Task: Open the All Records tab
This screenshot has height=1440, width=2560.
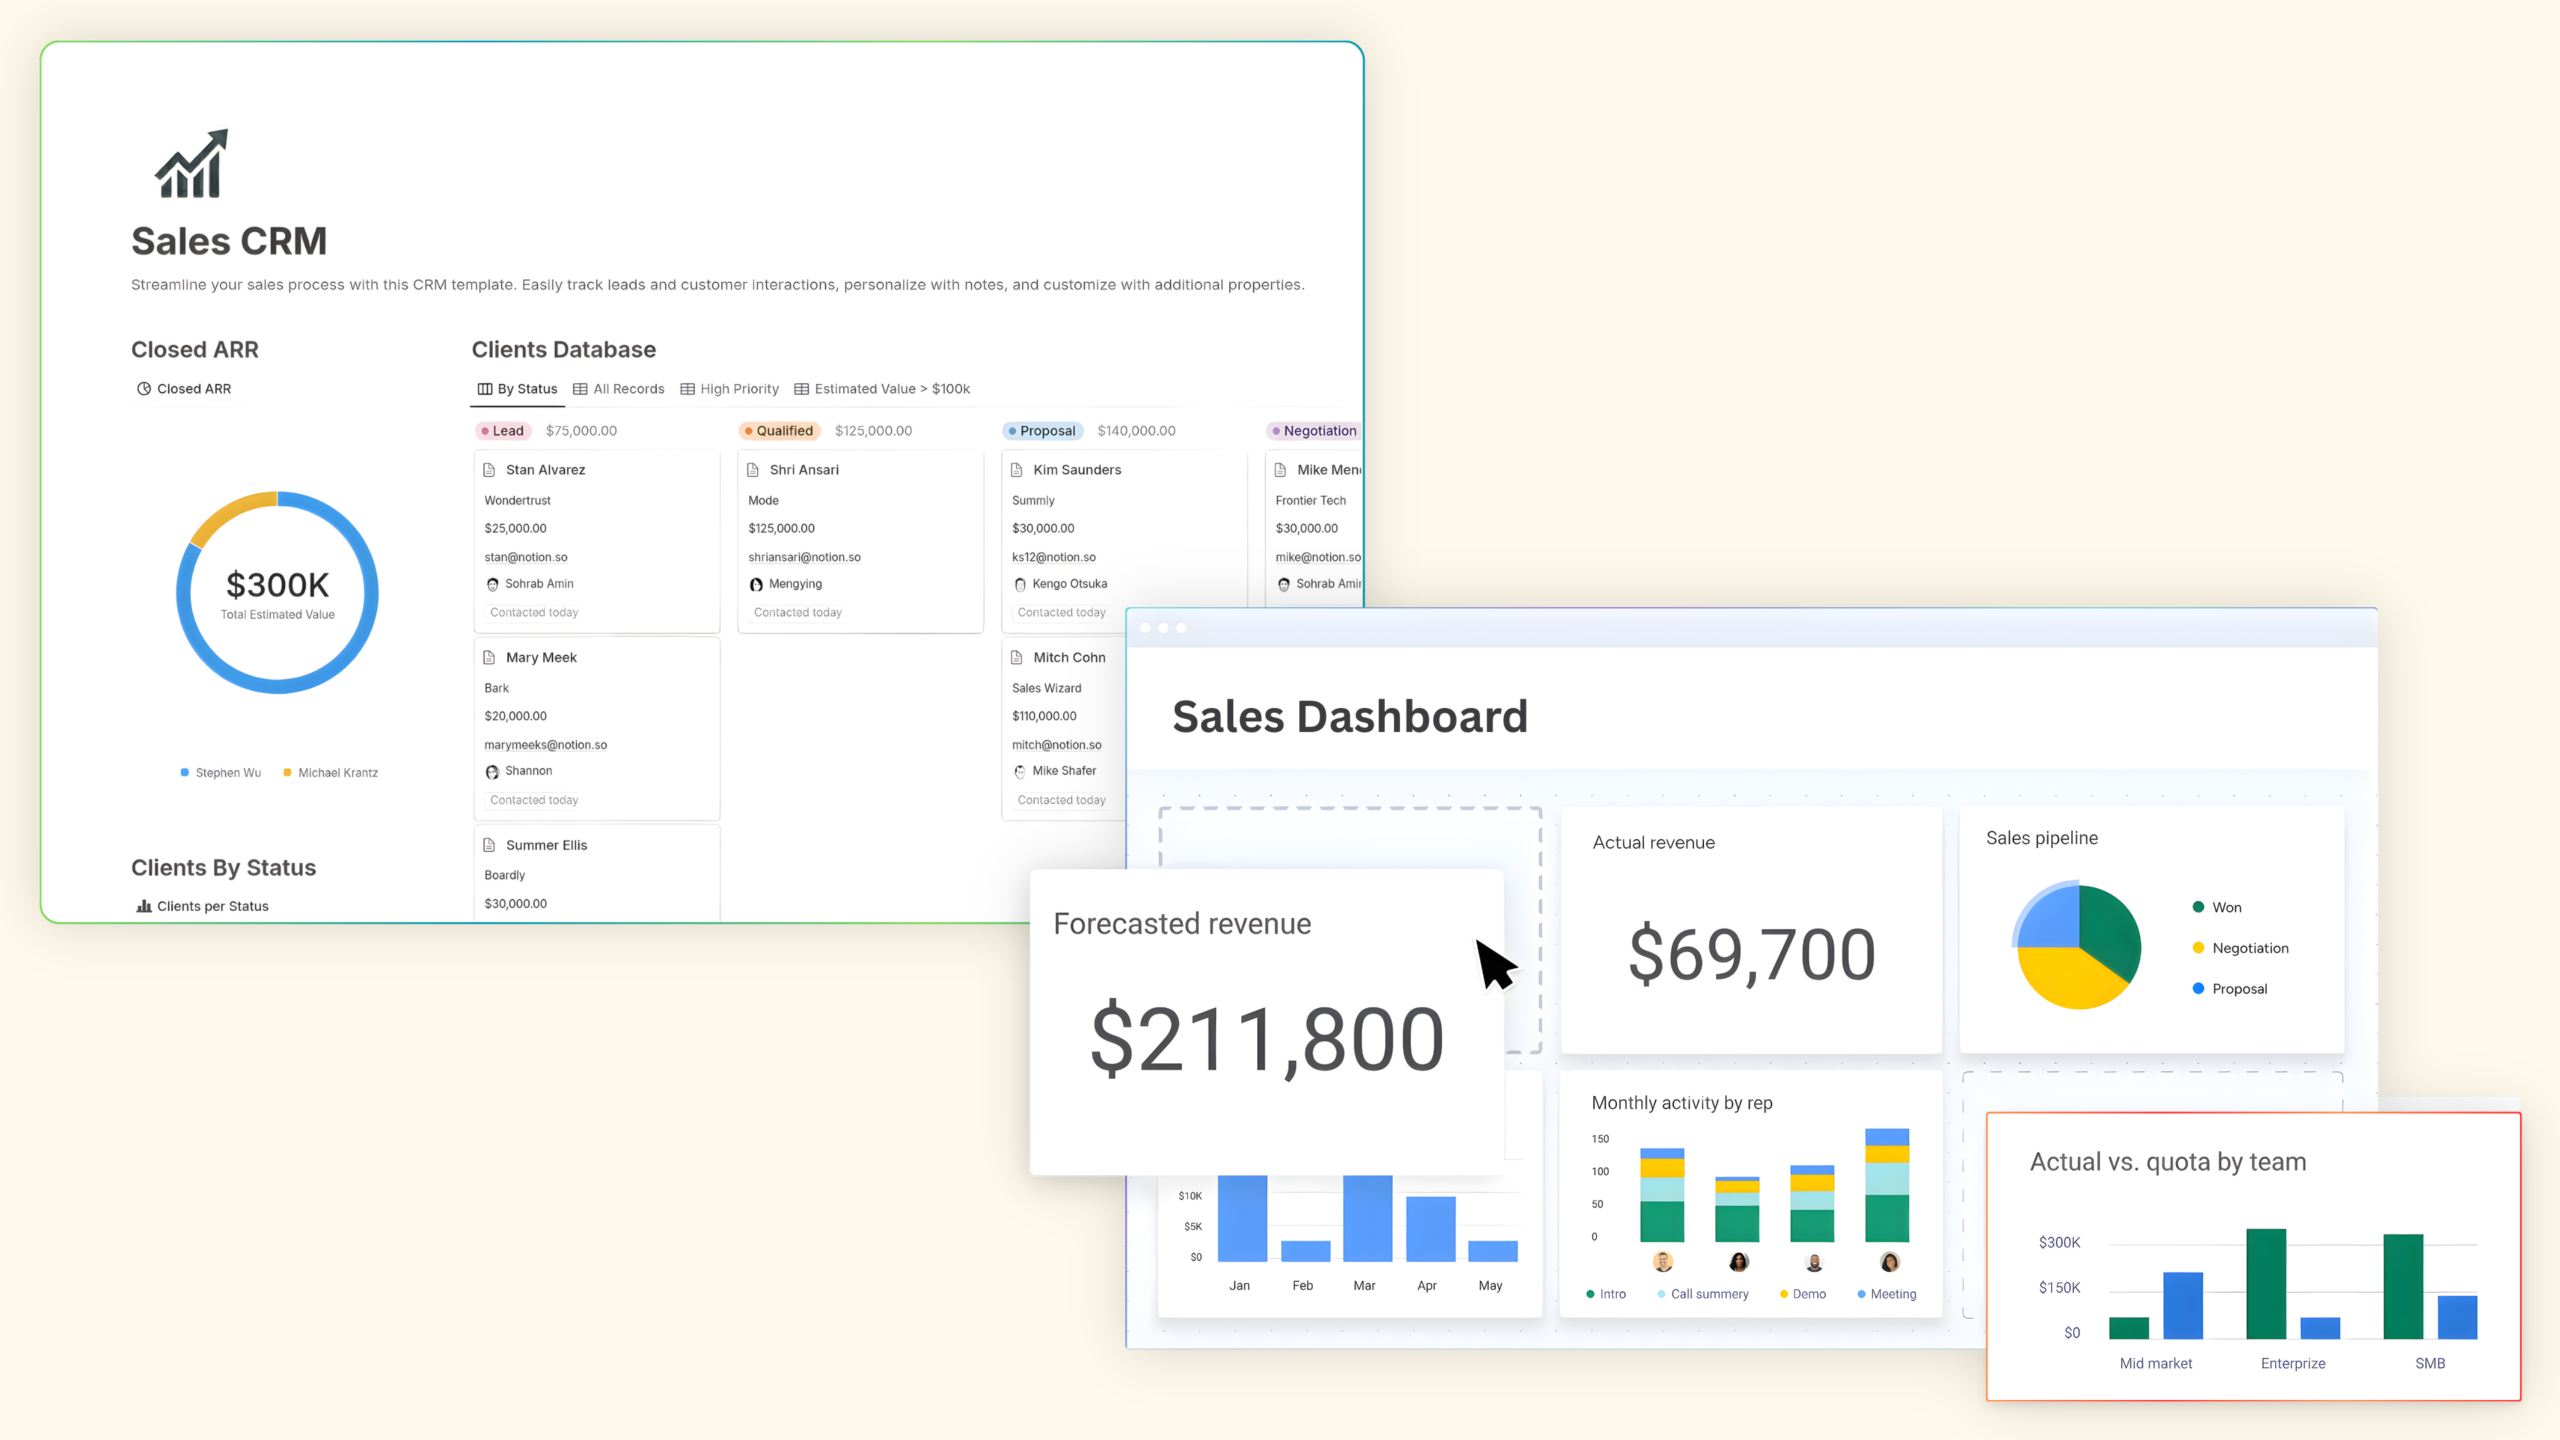Action: (619, 389)
